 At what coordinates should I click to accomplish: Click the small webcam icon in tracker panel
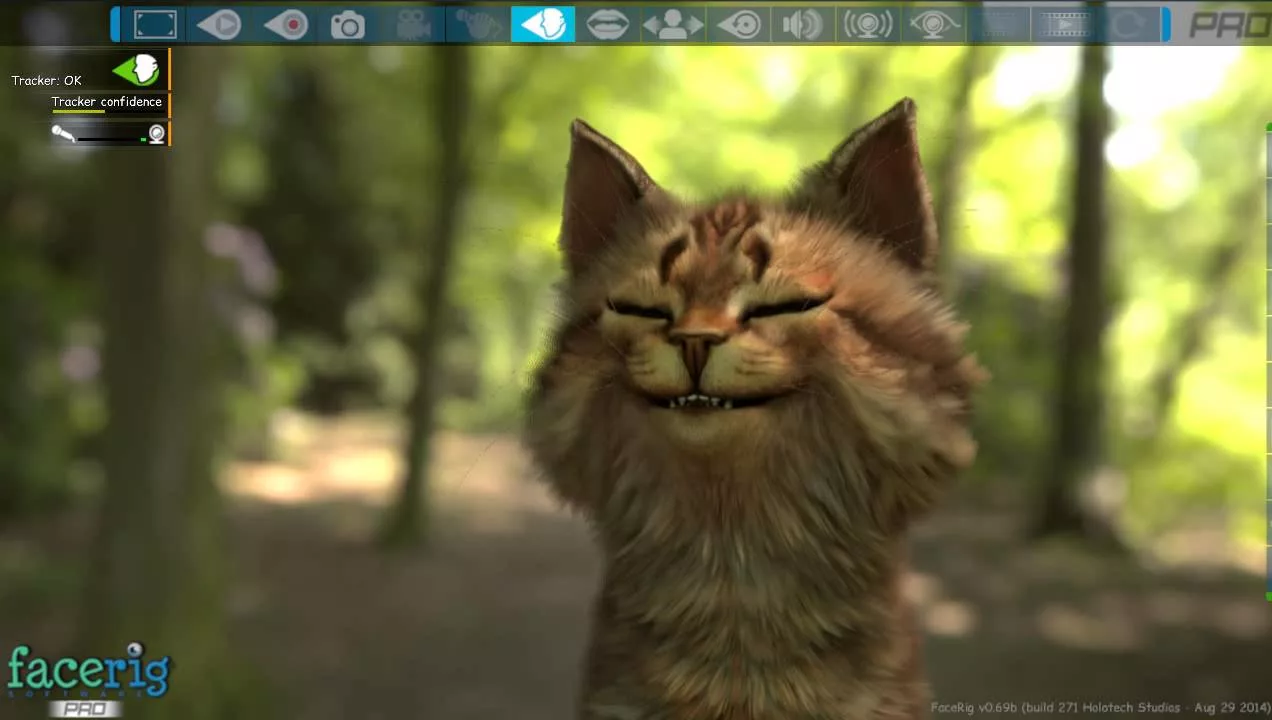pos(156,133)
